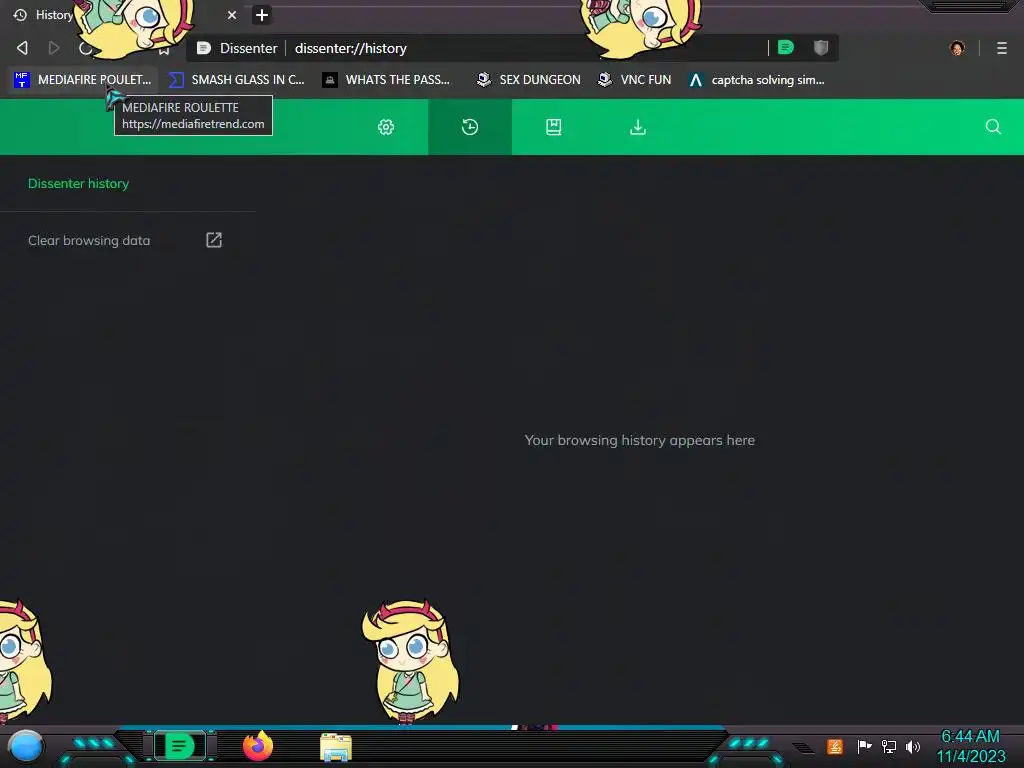Open Action Center flag tray icon

coord(864,746)
